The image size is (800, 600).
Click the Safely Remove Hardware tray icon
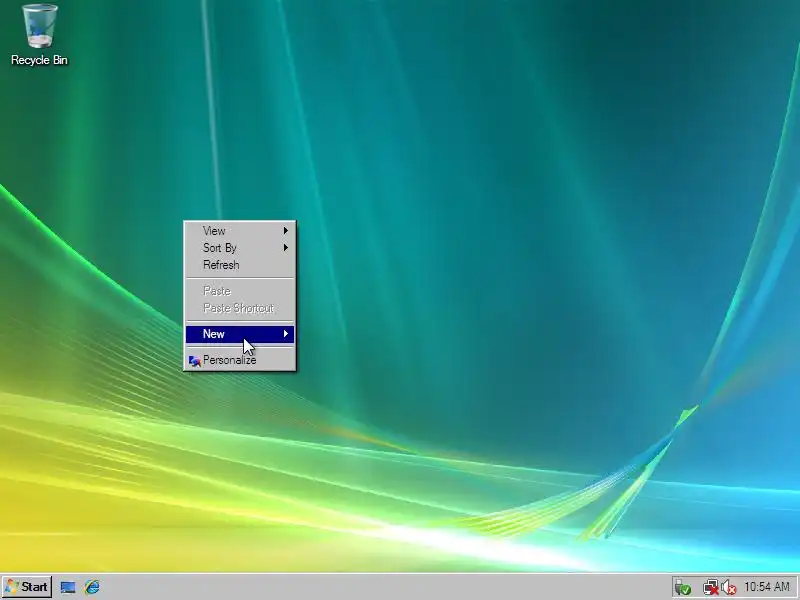[683, 588]
